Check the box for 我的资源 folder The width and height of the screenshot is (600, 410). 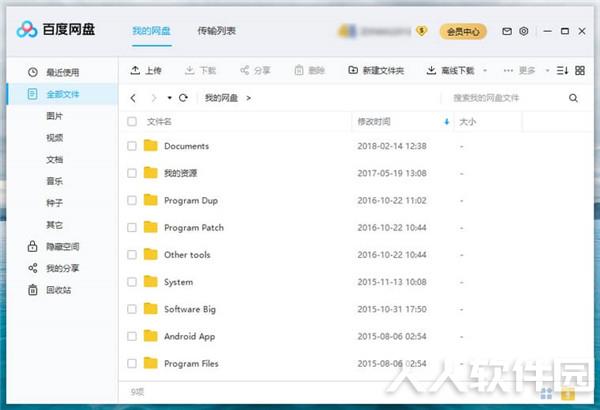pyautogui.click(x=132, y=173)
